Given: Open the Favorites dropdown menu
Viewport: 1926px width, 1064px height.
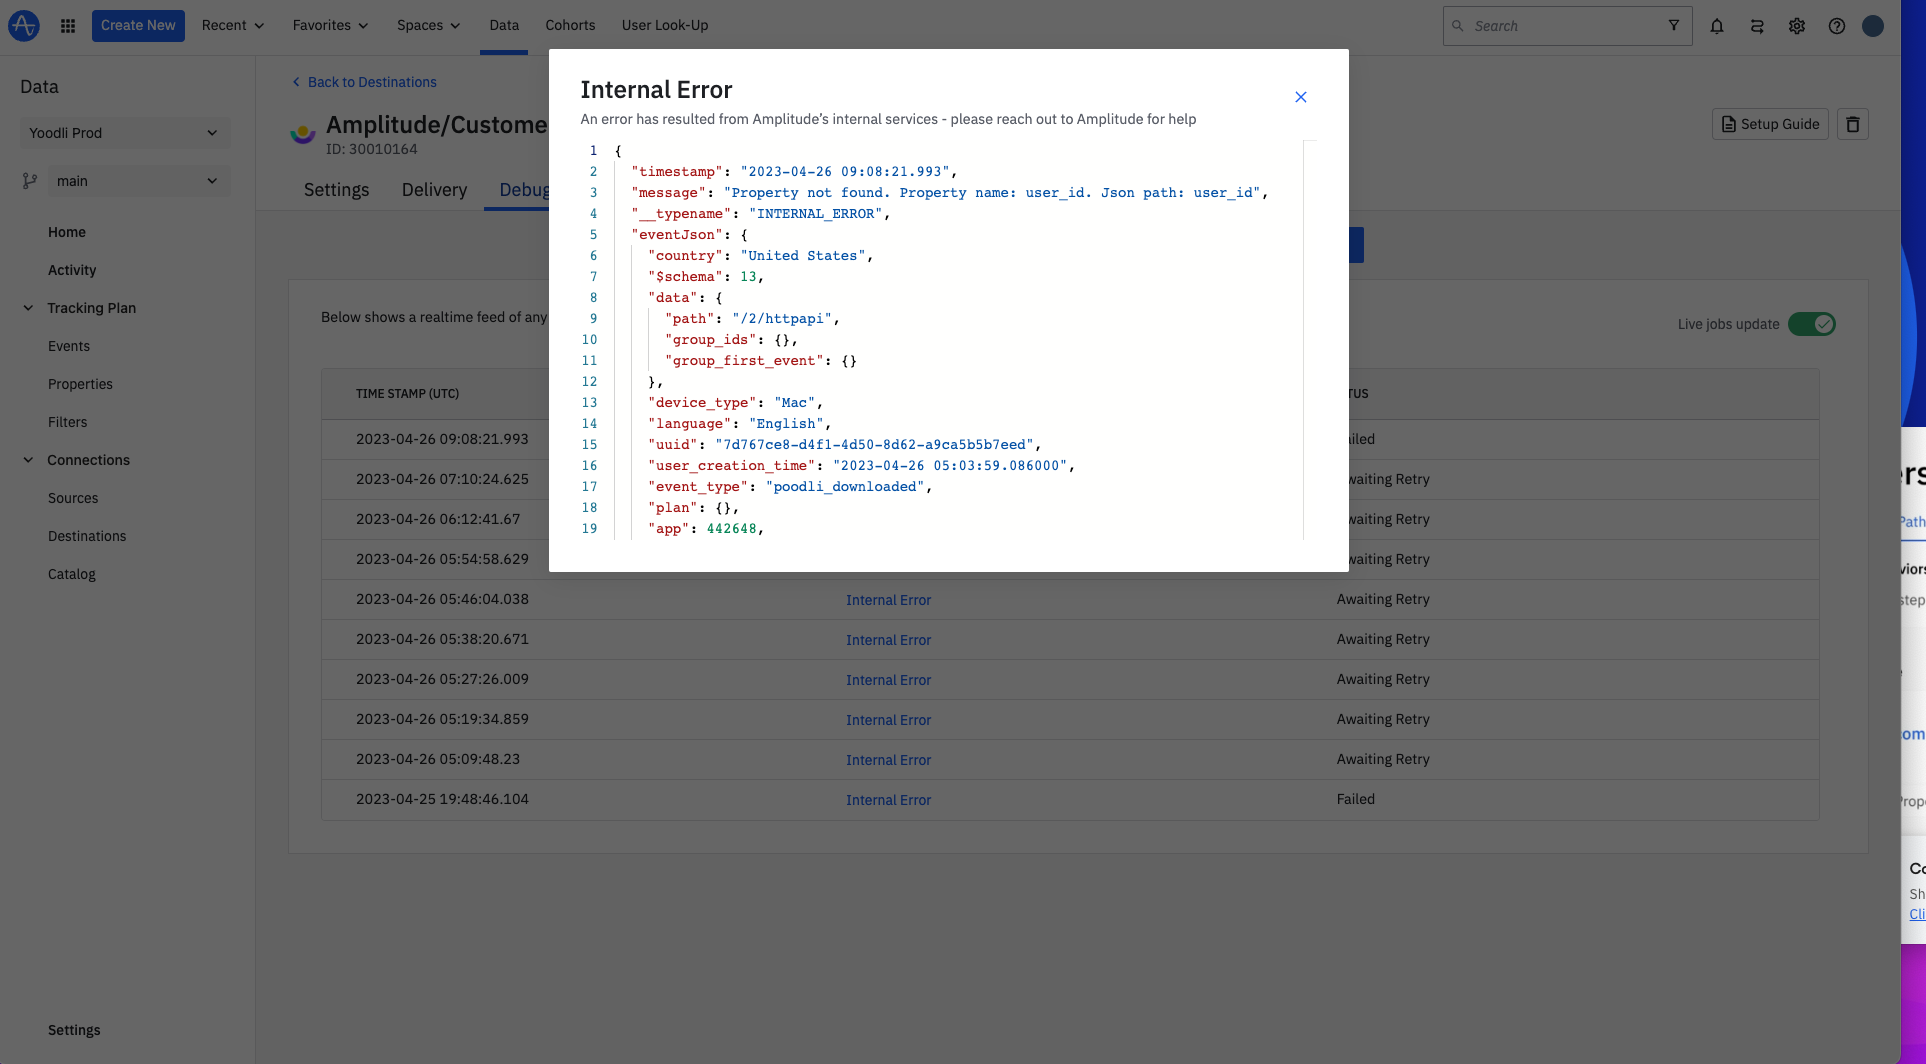Looking at the screenshot, I should click(x=330, y=25).
